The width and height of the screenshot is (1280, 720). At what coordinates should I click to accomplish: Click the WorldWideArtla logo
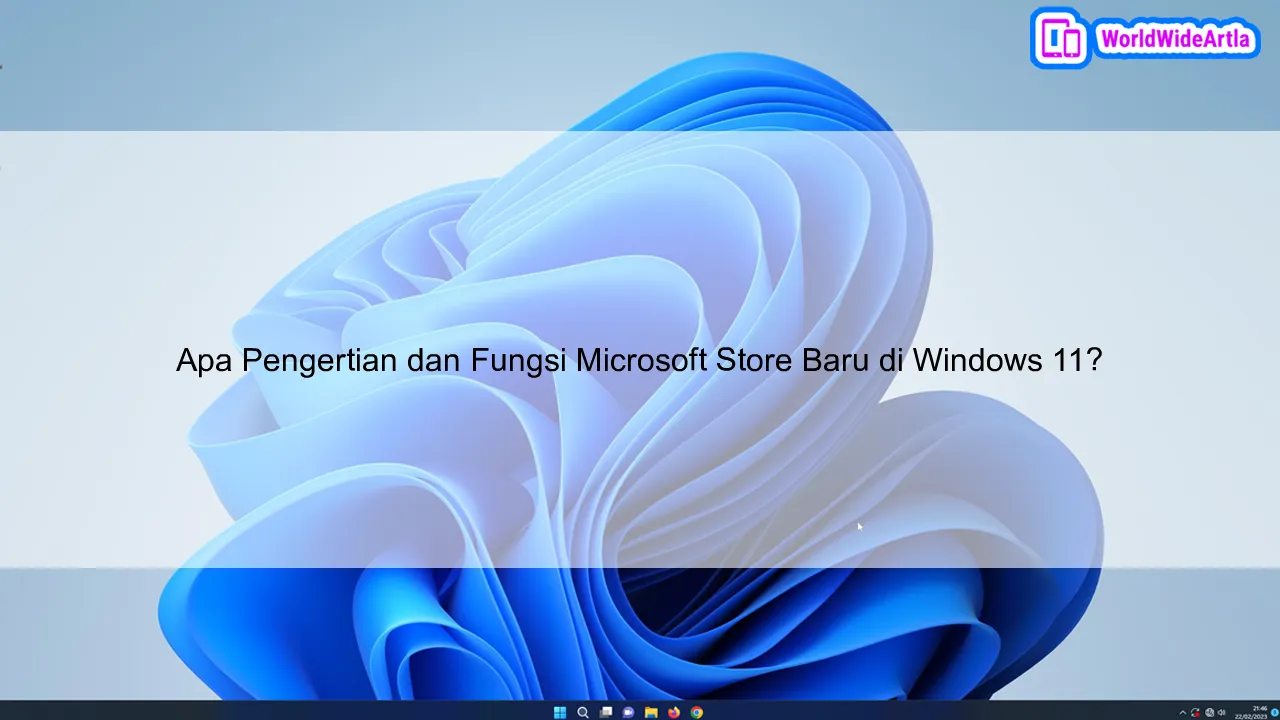pyautogui.click(x=1145, y=38)
